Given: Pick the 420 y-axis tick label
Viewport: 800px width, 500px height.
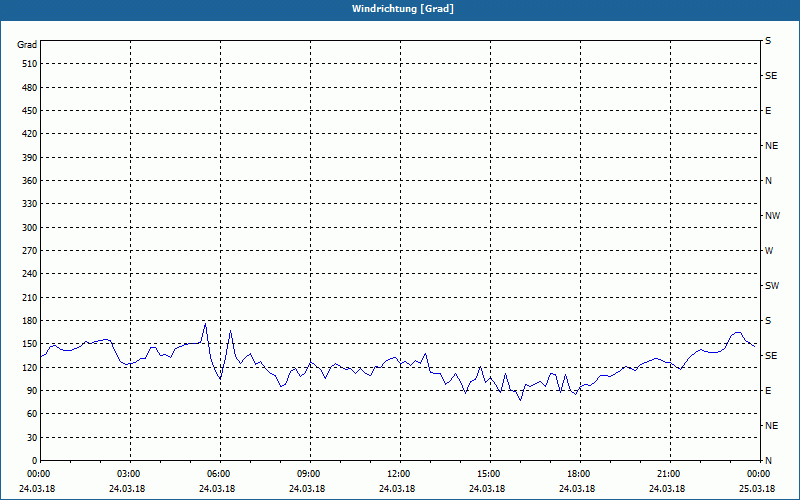Looking at the screenshot, I should (30, 134).
